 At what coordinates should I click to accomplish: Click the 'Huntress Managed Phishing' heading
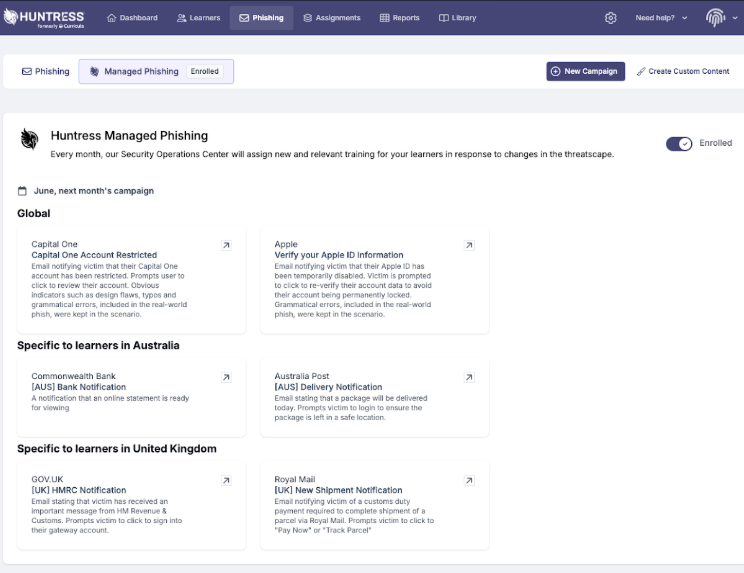(x=129, y=136)
